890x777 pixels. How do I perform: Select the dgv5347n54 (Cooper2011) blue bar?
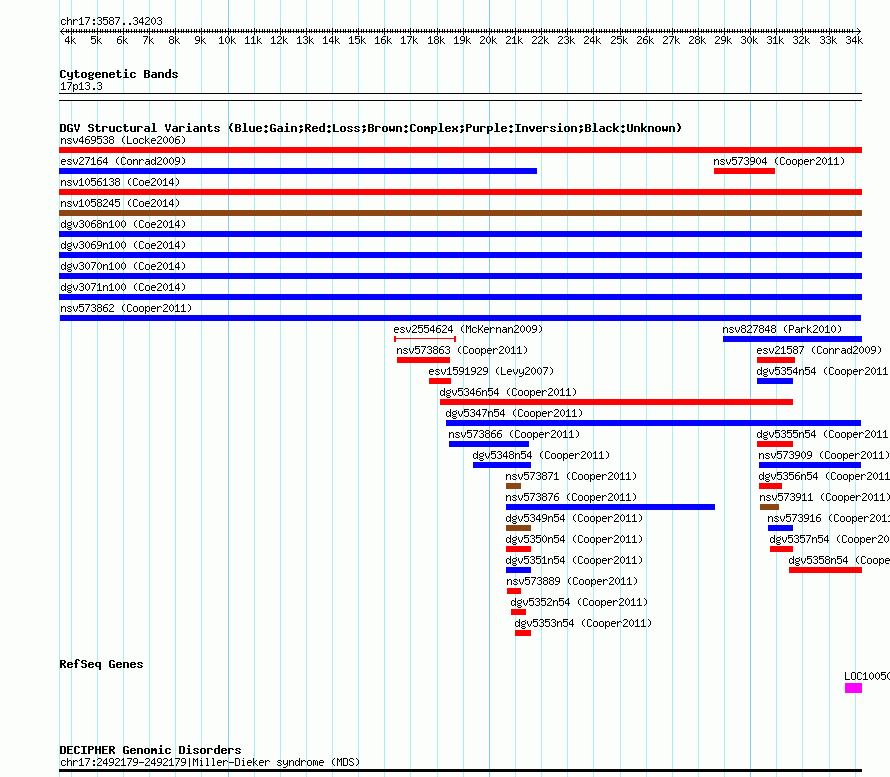[653, 423]
